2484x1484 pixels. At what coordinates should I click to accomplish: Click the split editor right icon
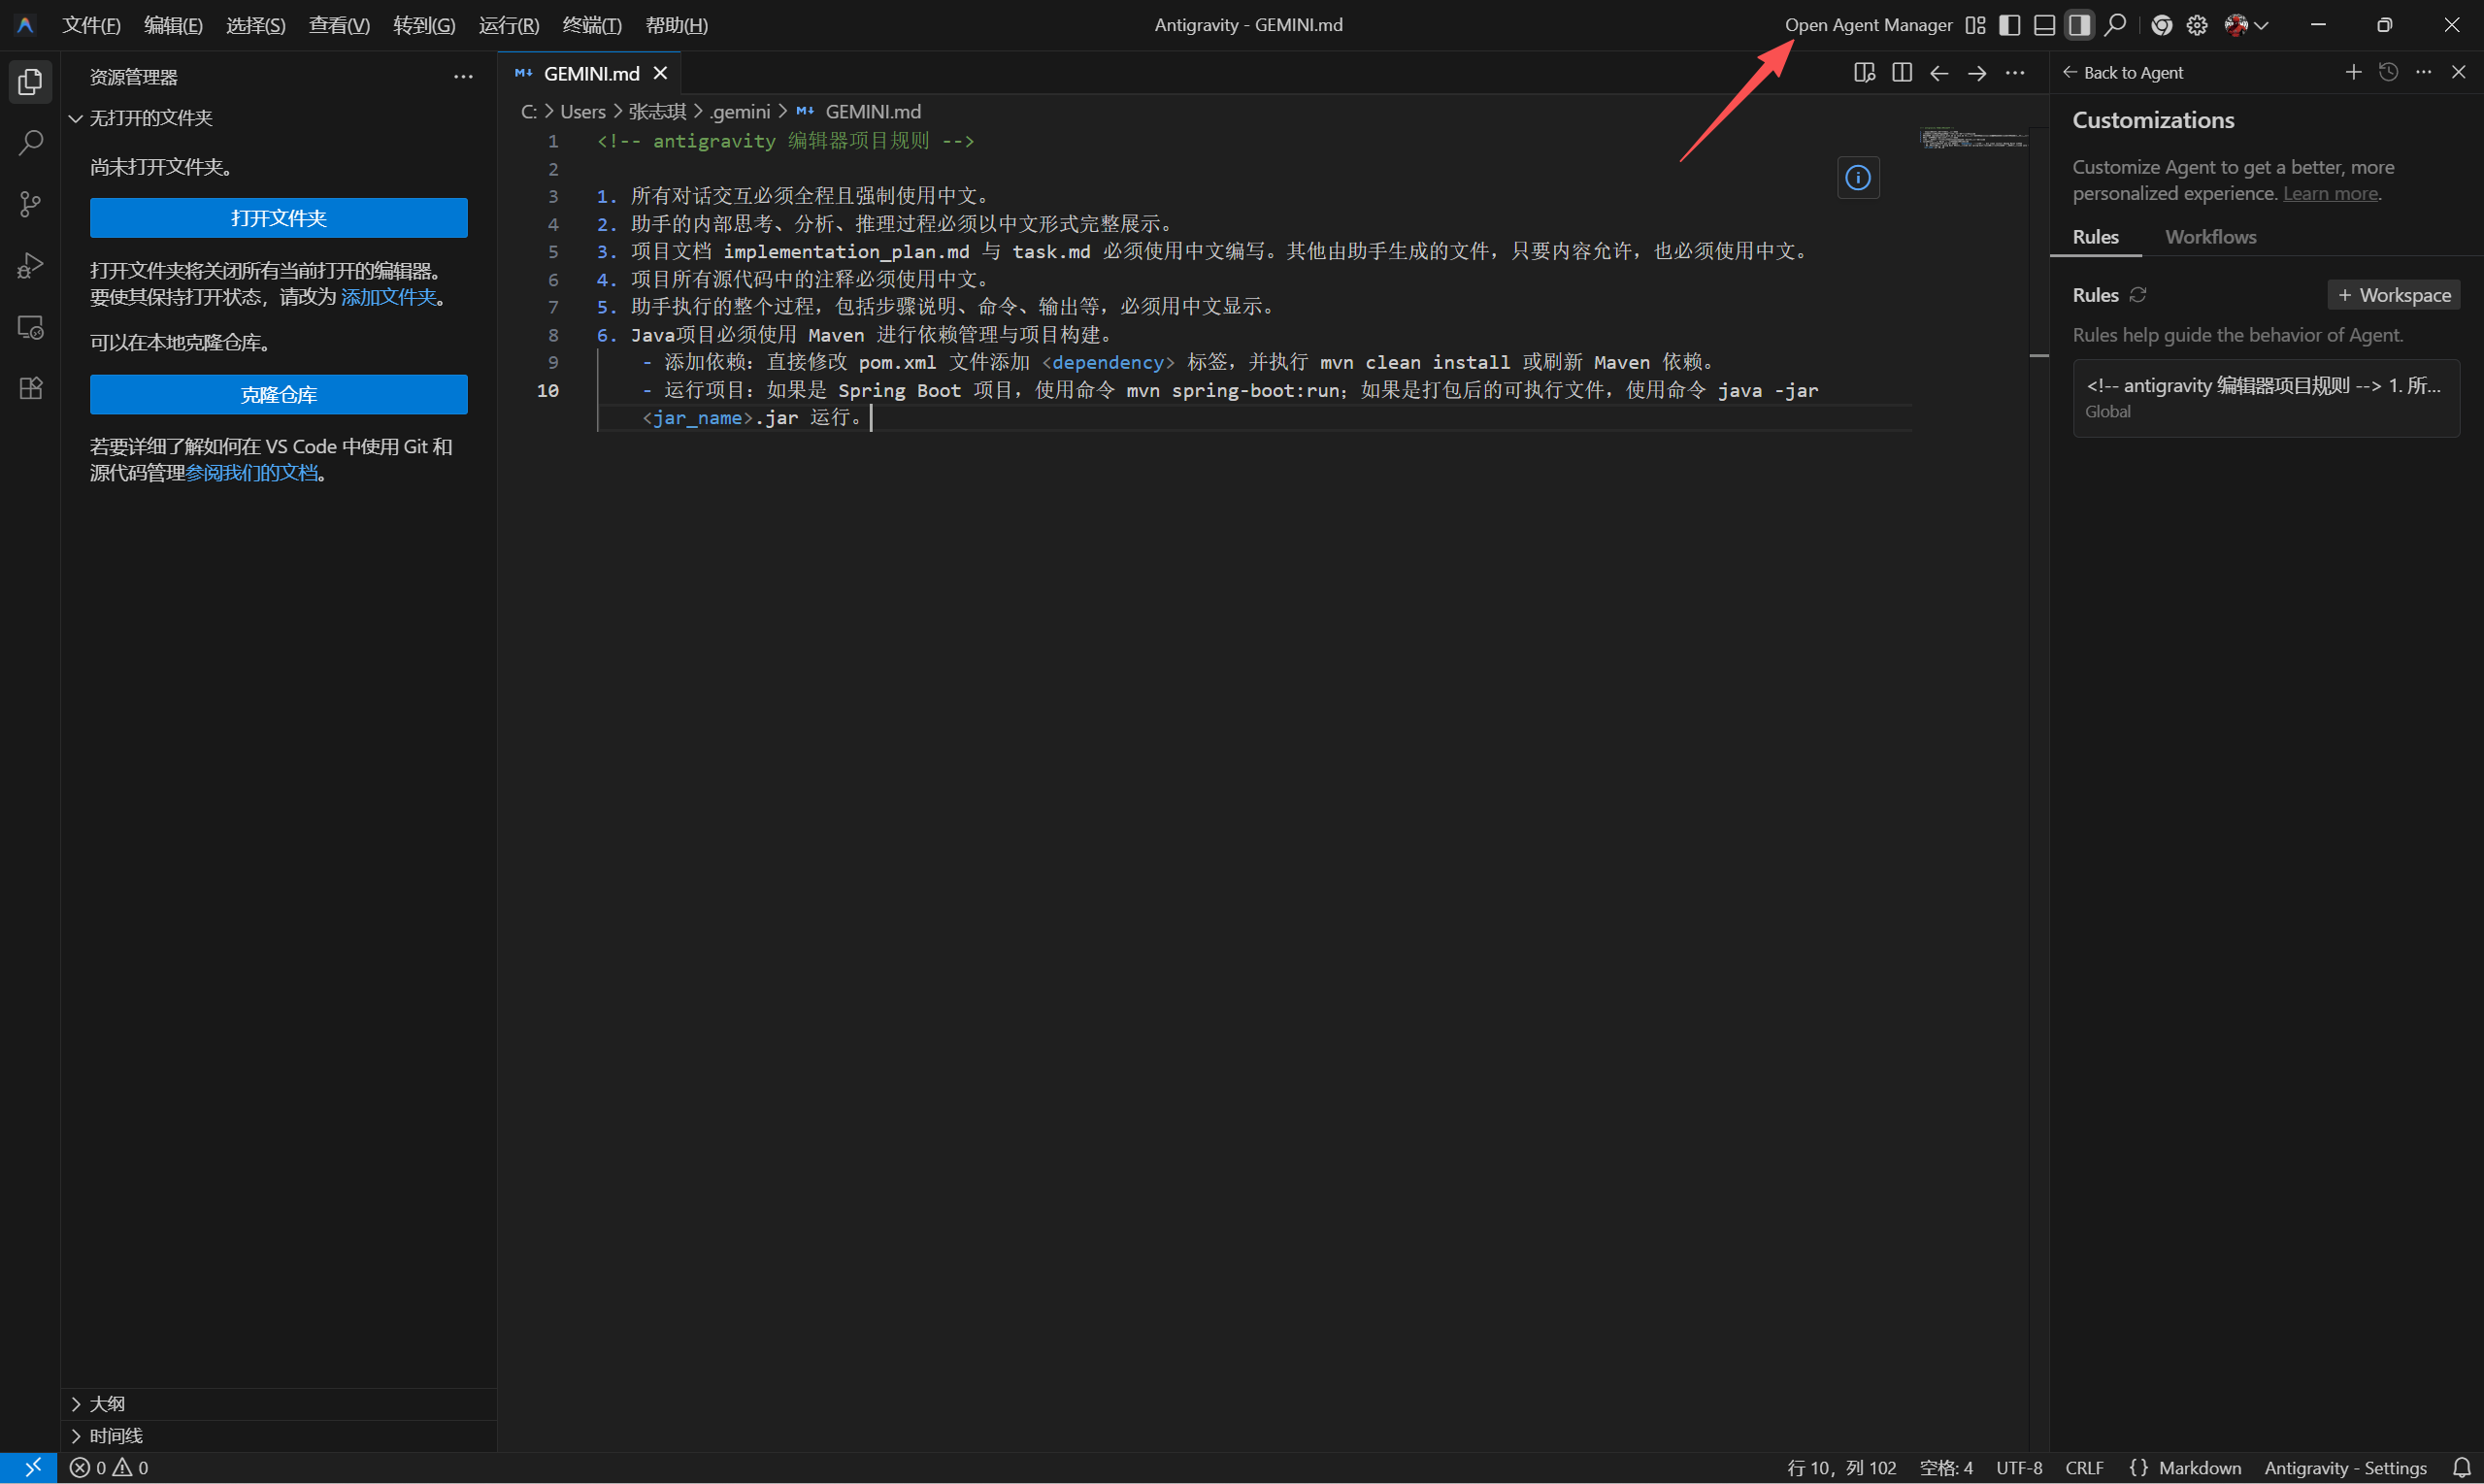coord(1901,73)
